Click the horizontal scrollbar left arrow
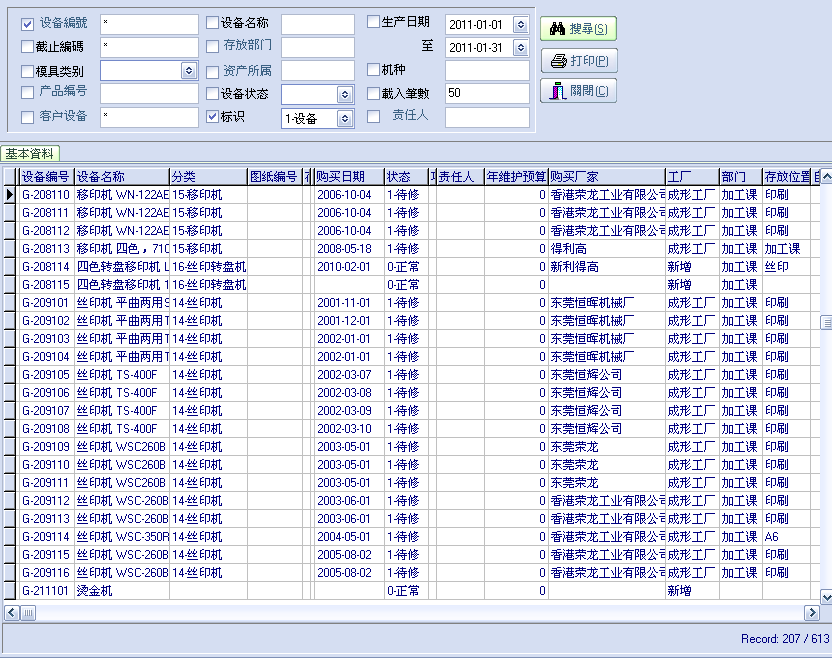832x658 pixels. 12,612
